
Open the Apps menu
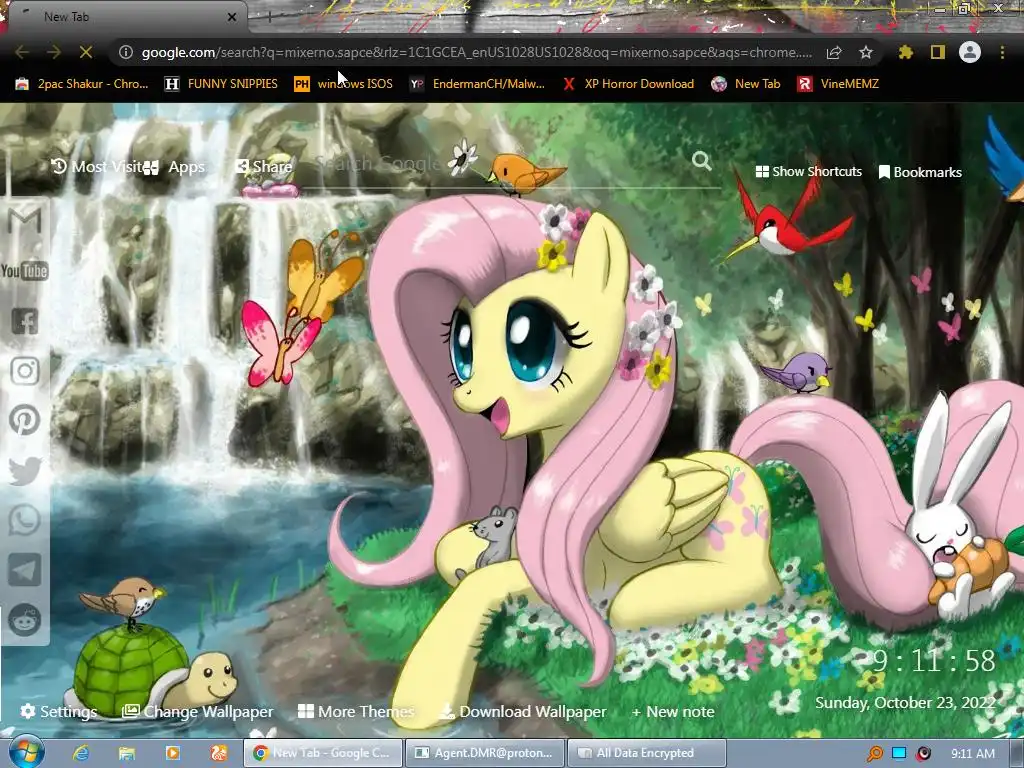(x=174, y=167)
